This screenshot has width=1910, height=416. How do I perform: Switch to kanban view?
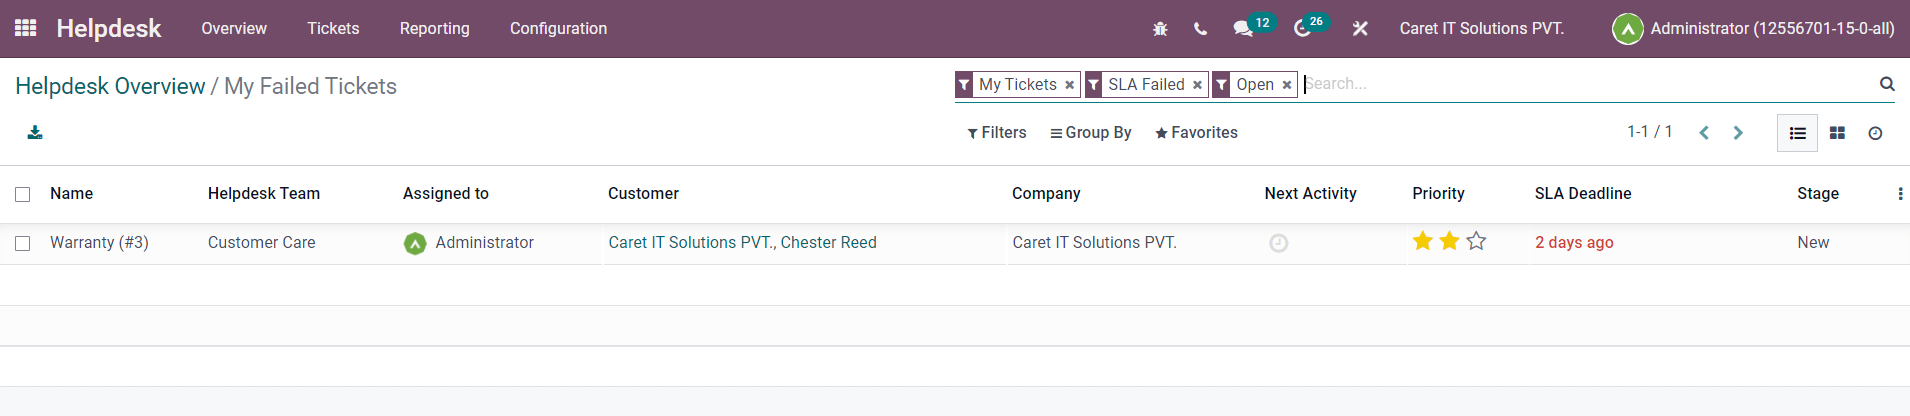pyautogui.click(x=1837, y=133)
